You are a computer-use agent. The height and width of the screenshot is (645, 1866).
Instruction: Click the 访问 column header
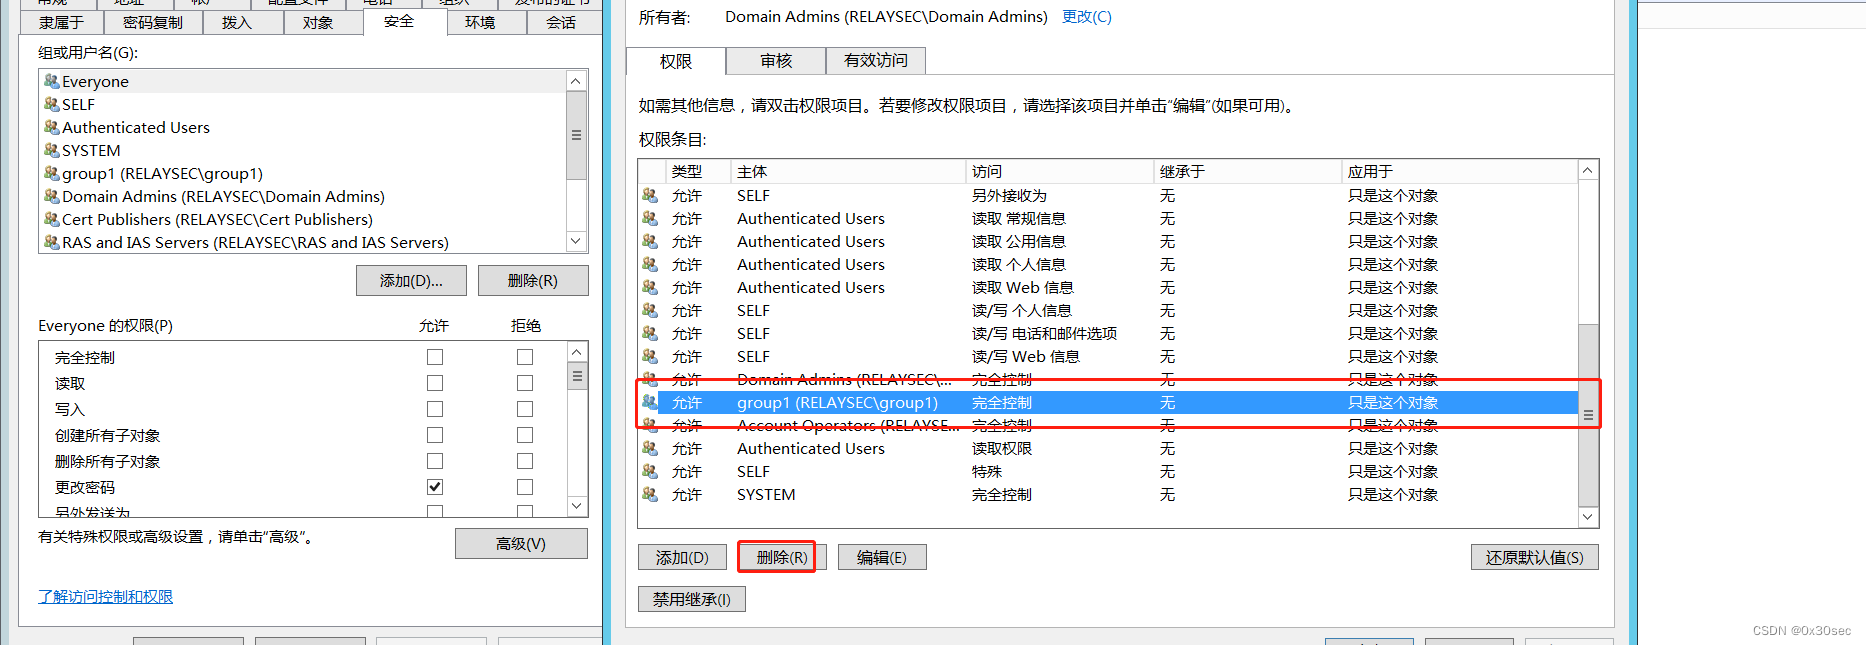pos(1059,172)
